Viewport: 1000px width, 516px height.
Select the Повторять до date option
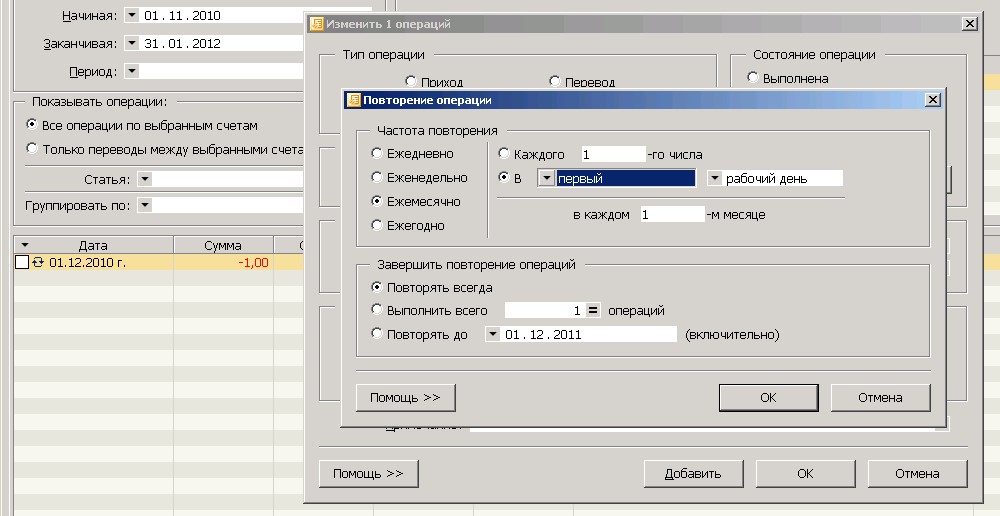377,335
